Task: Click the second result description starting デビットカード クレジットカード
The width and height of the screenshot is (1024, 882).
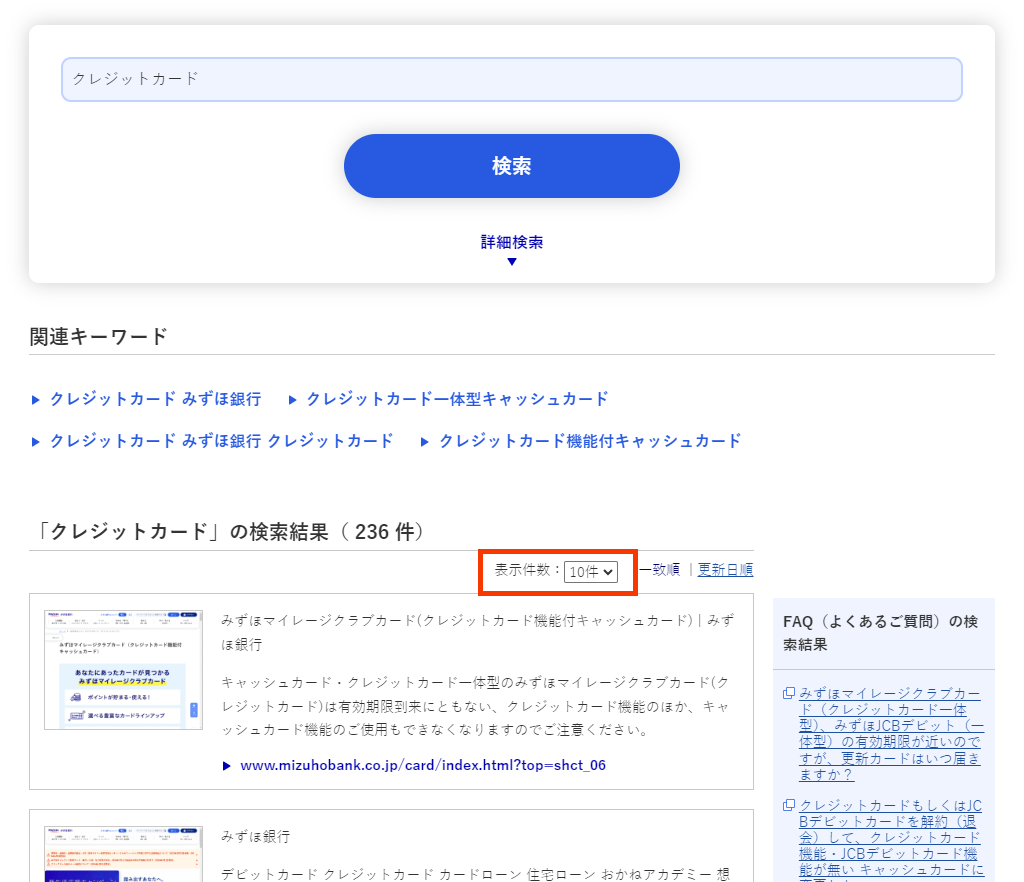Action: click(475, 874)
